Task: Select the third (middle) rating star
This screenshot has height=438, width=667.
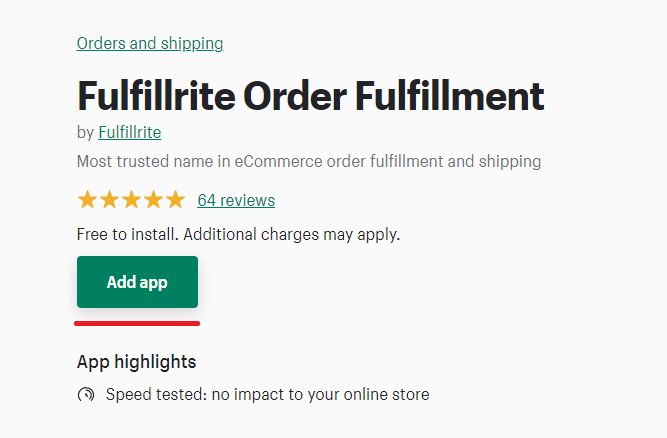Action: pyautogui.click(x=131, y=199)
